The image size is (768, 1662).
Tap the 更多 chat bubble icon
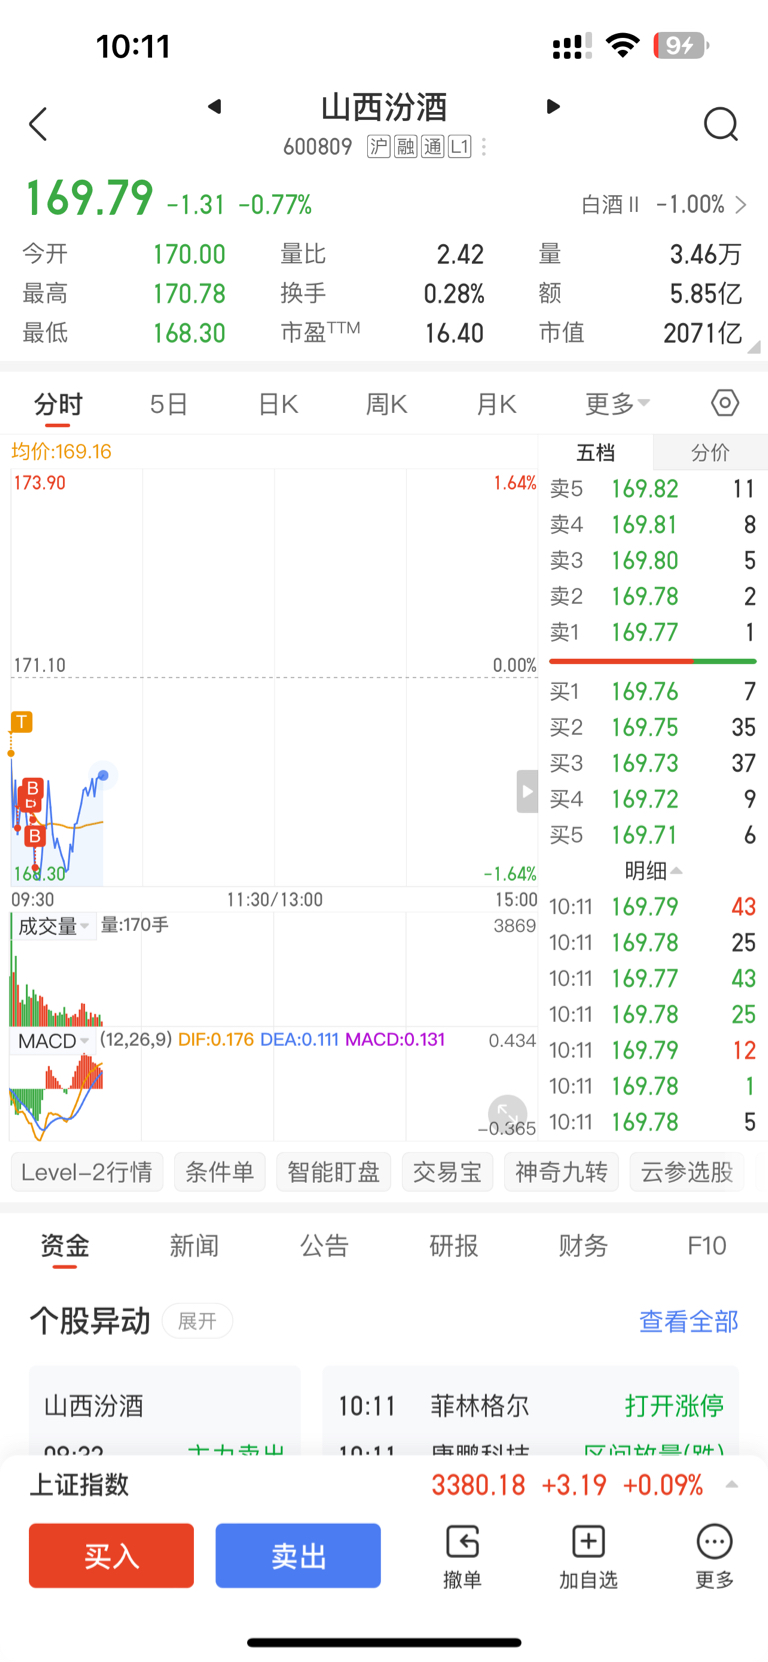[714, 1556]
